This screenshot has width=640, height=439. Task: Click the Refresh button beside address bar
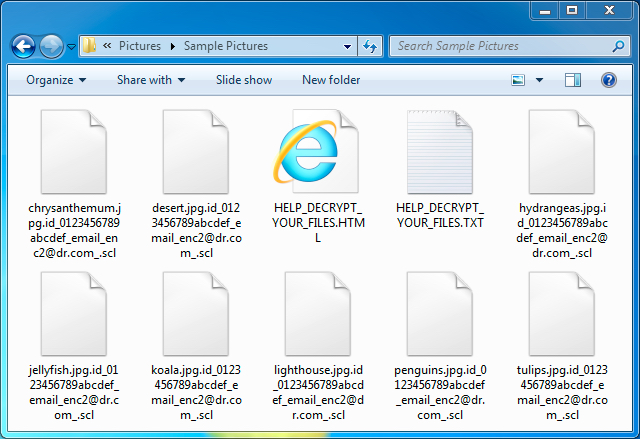369,46
